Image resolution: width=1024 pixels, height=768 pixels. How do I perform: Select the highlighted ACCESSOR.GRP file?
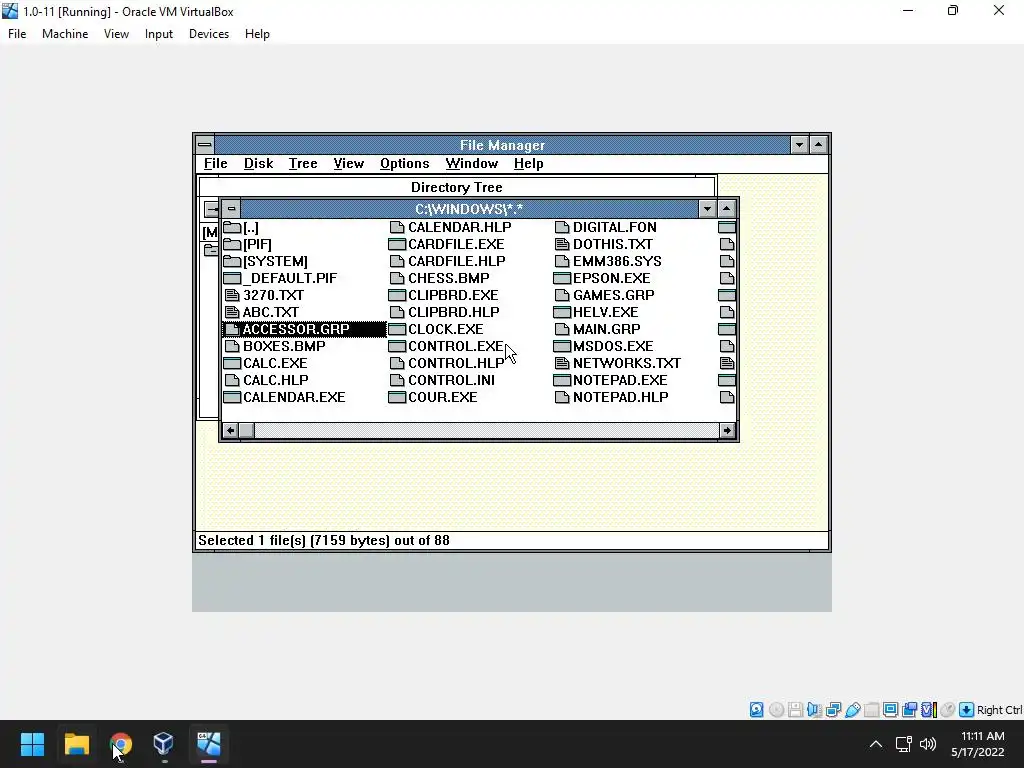coord(304,329)
